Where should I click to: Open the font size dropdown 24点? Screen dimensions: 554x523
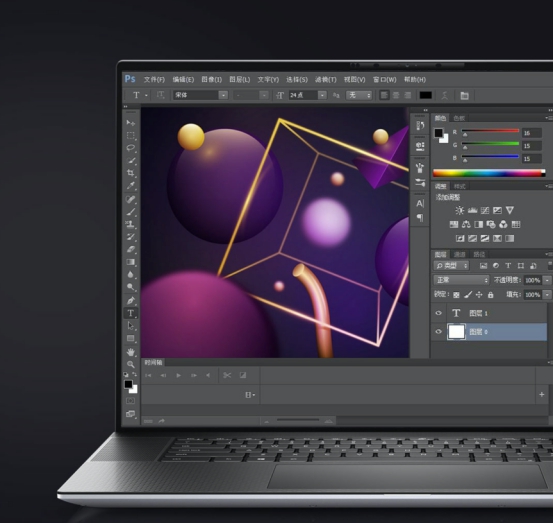(307, 95)
